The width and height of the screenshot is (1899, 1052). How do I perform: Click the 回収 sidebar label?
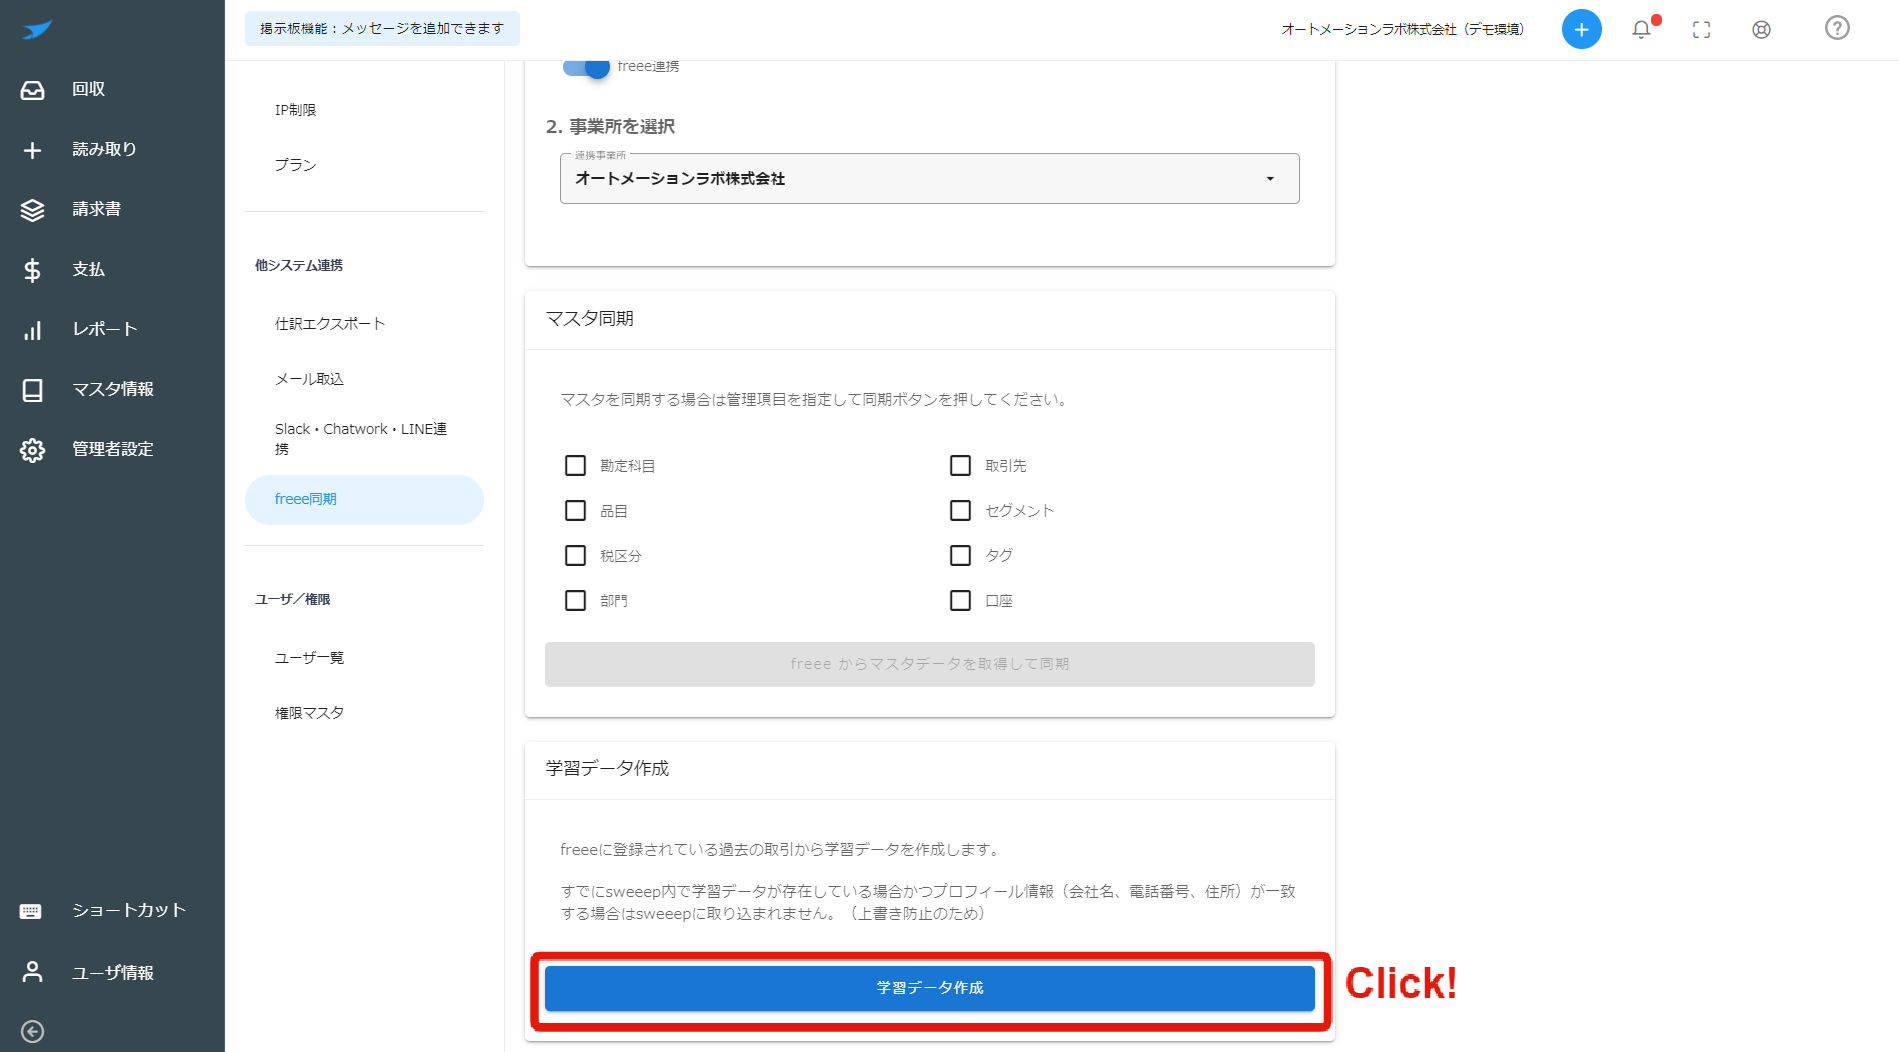click(88, 89)
